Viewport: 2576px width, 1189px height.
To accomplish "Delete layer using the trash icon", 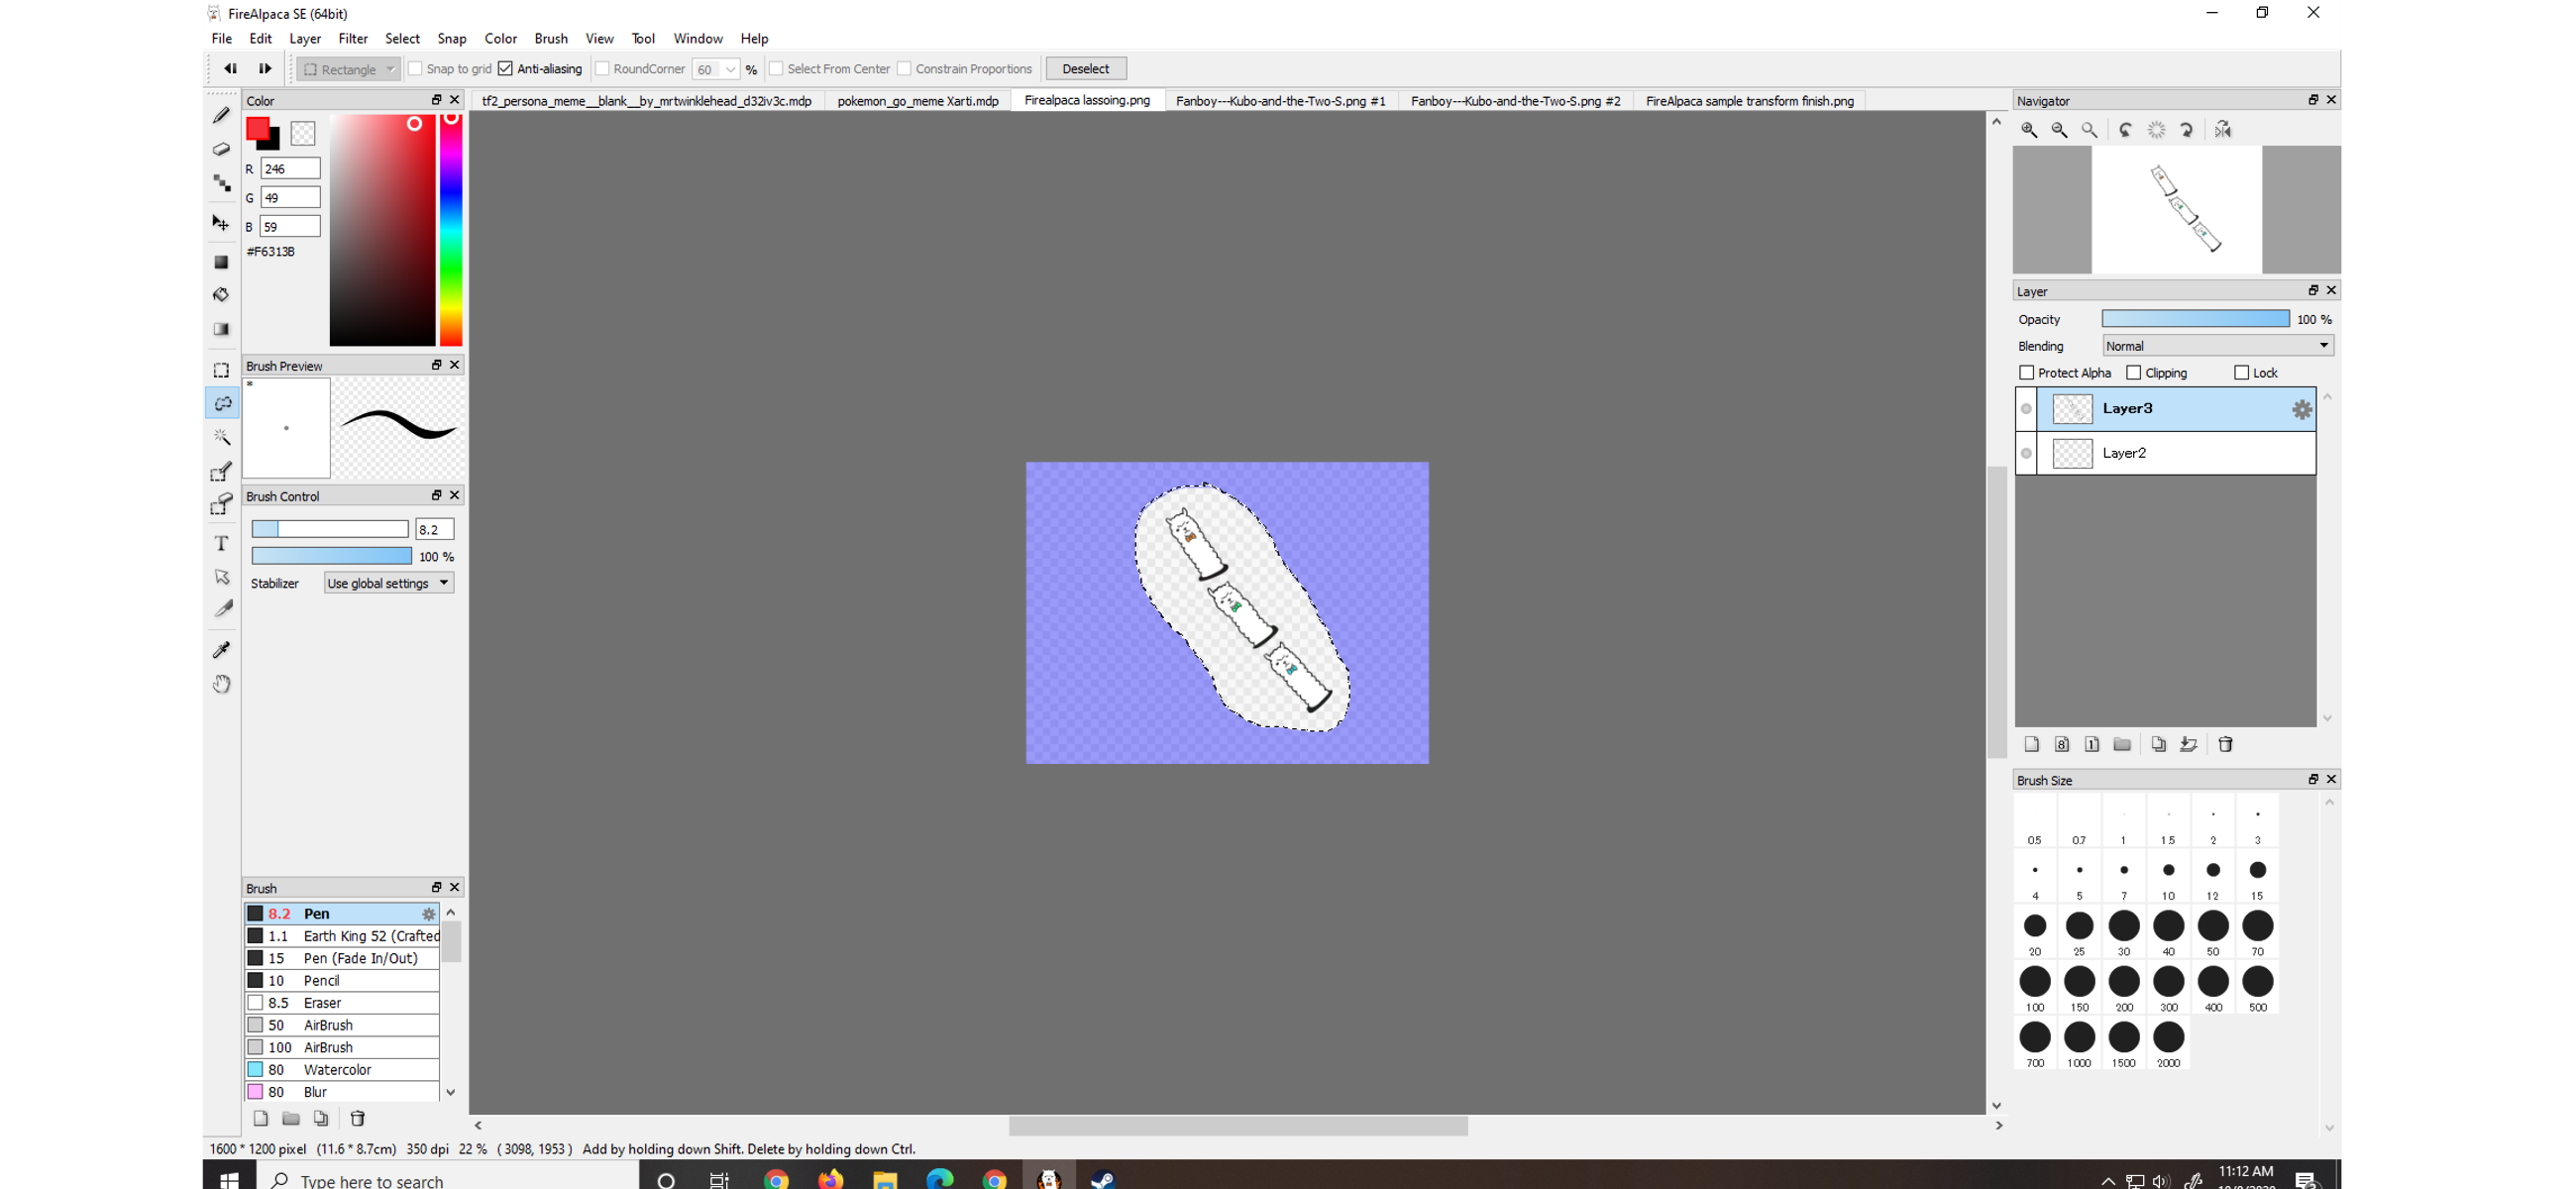I will tap(2225, 744).
